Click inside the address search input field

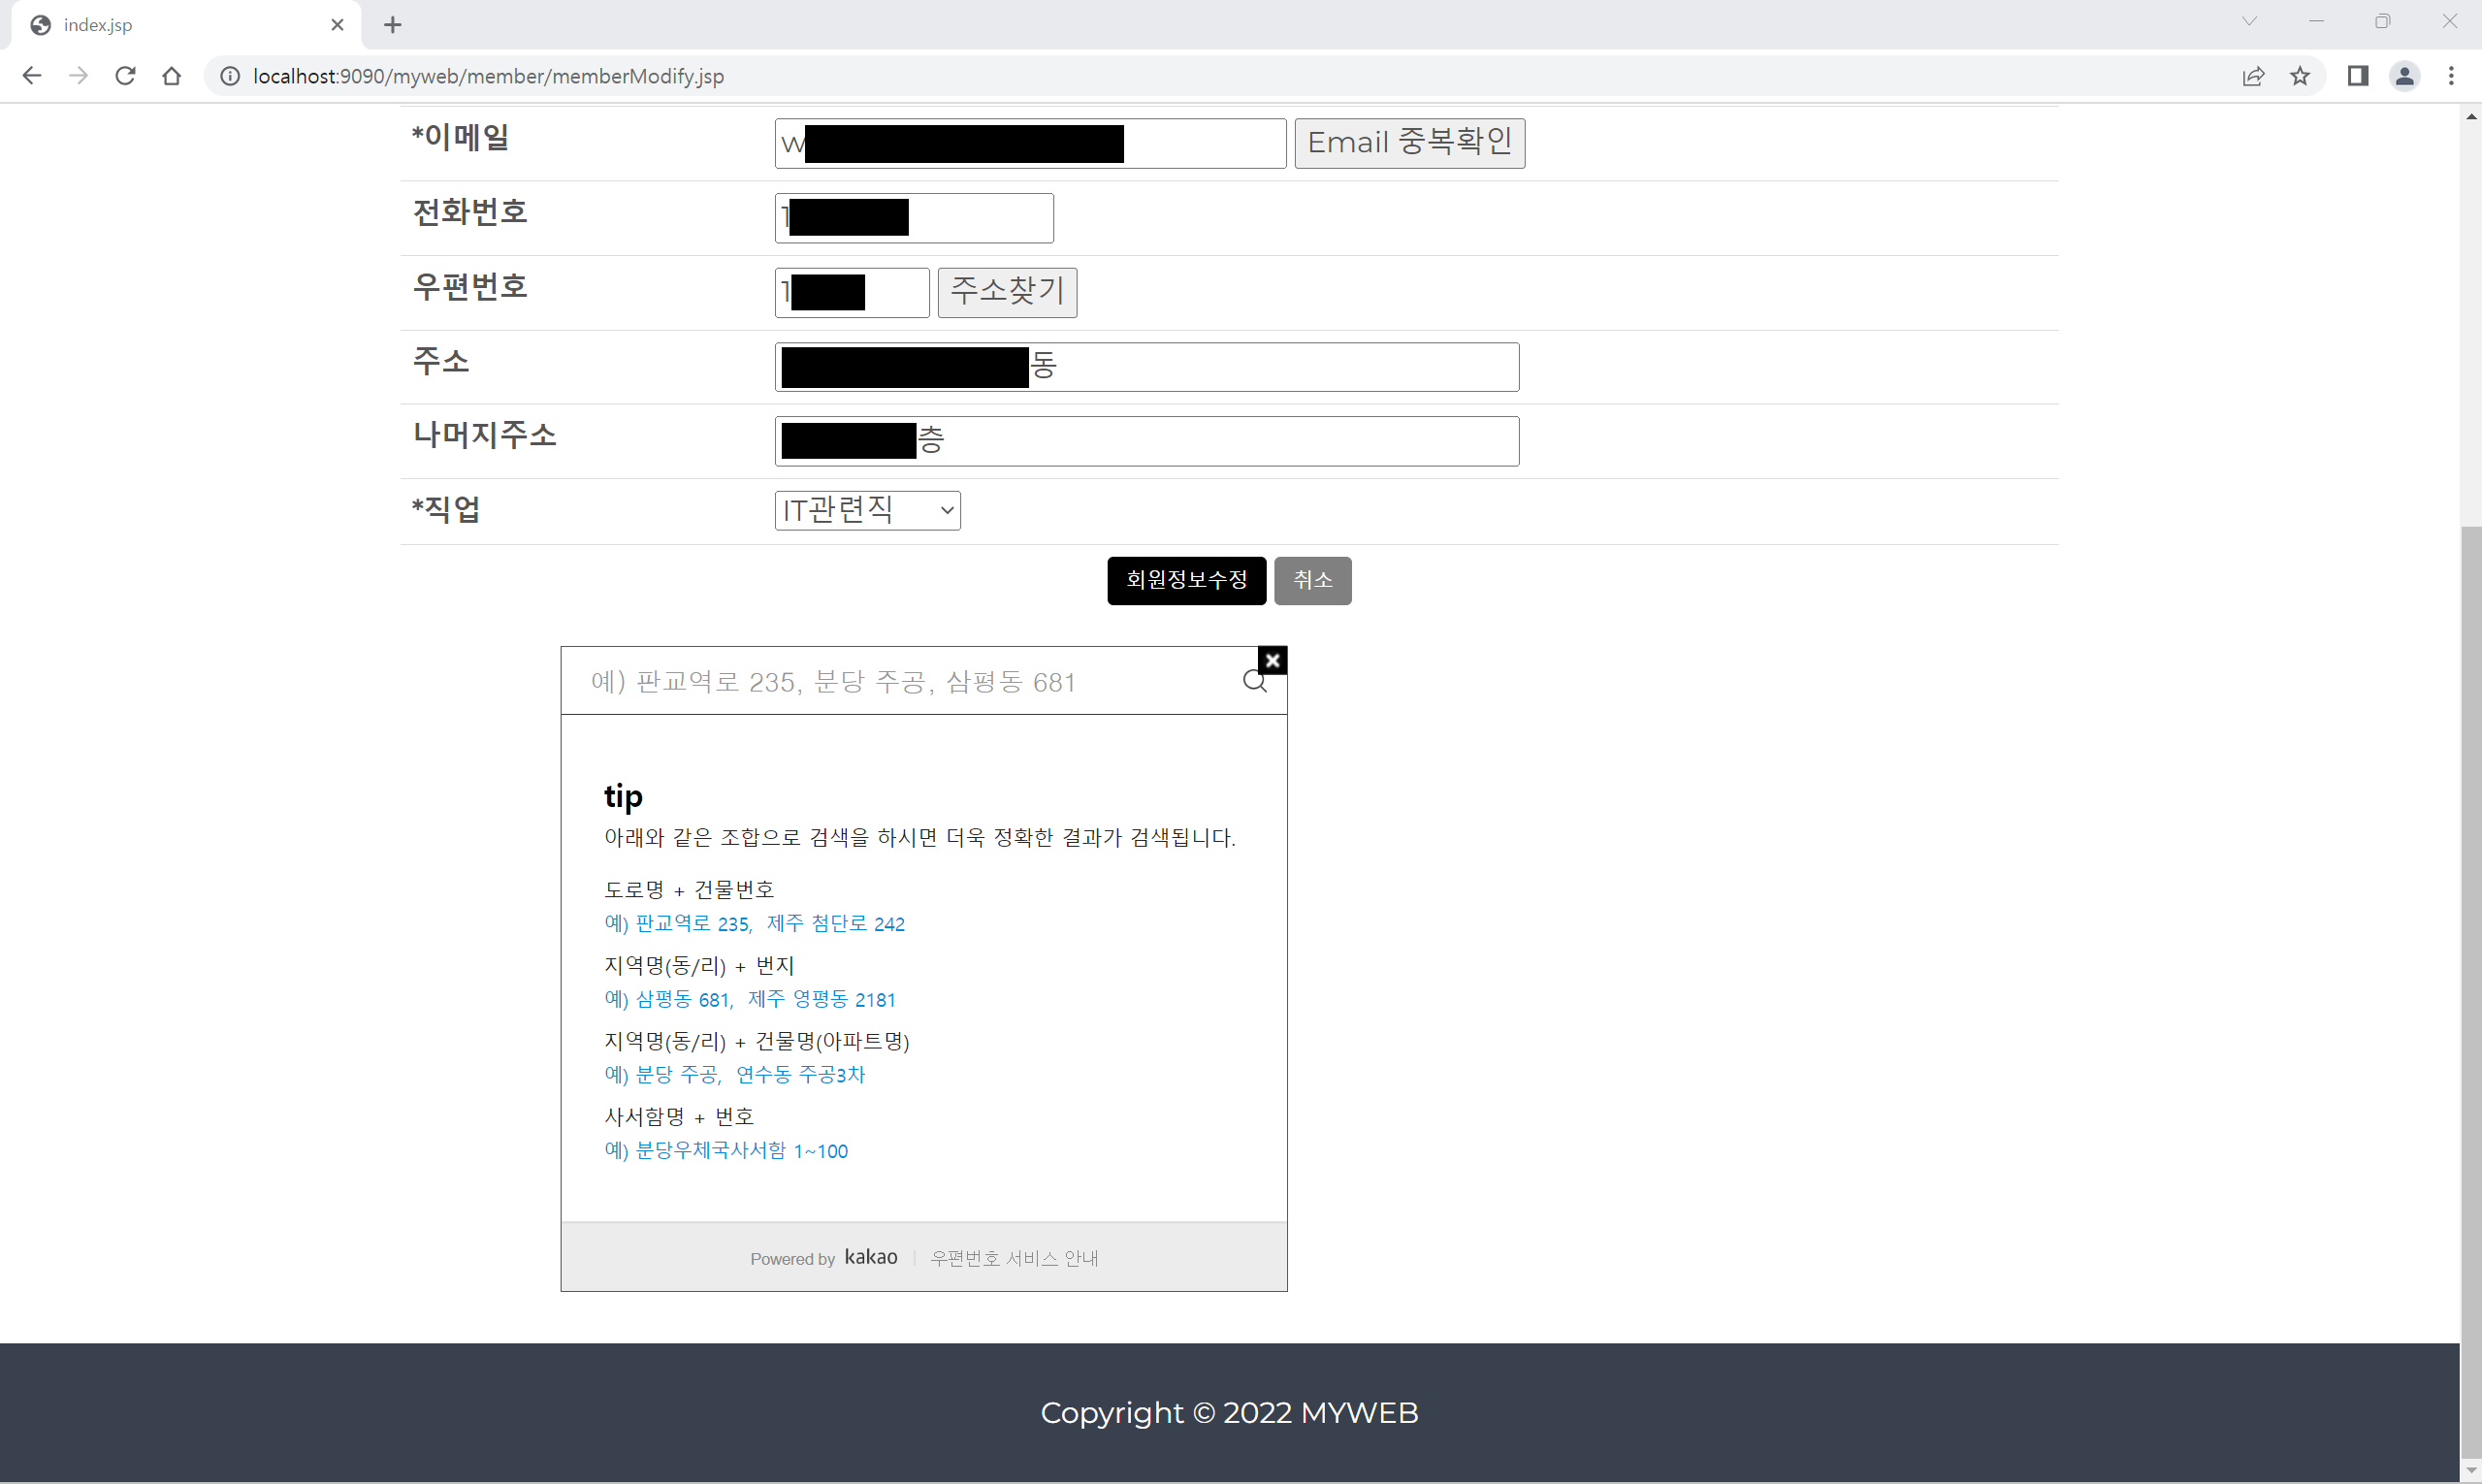click(900, 681)
